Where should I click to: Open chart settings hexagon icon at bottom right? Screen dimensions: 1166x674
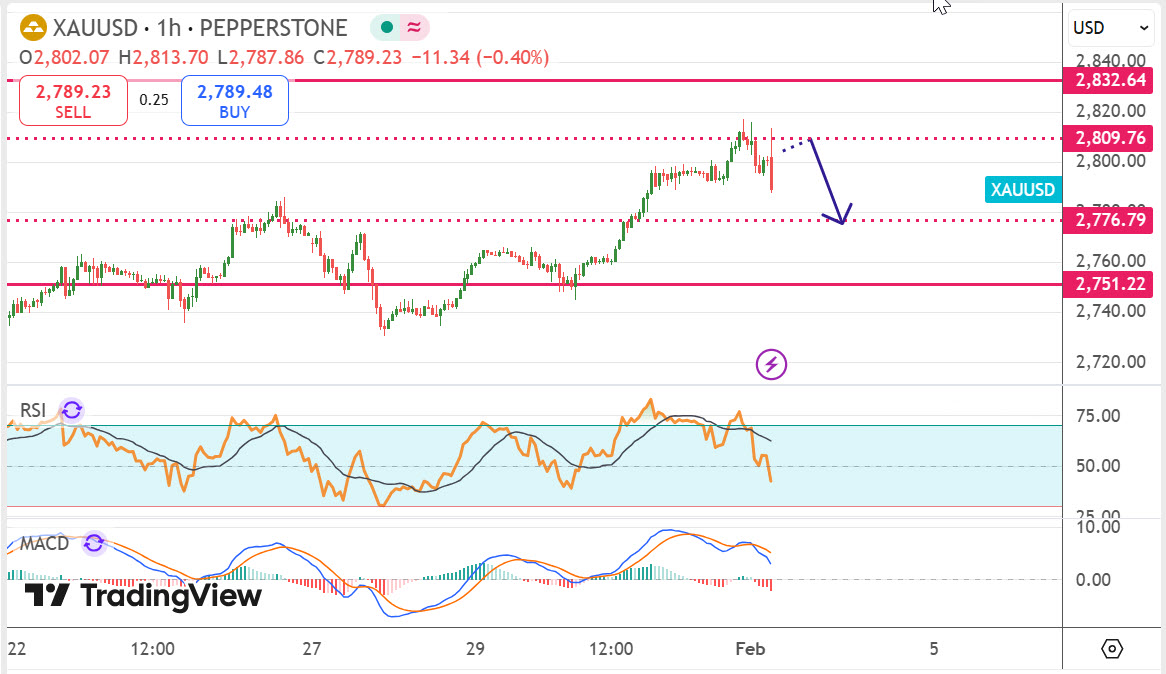point(1113,649)
